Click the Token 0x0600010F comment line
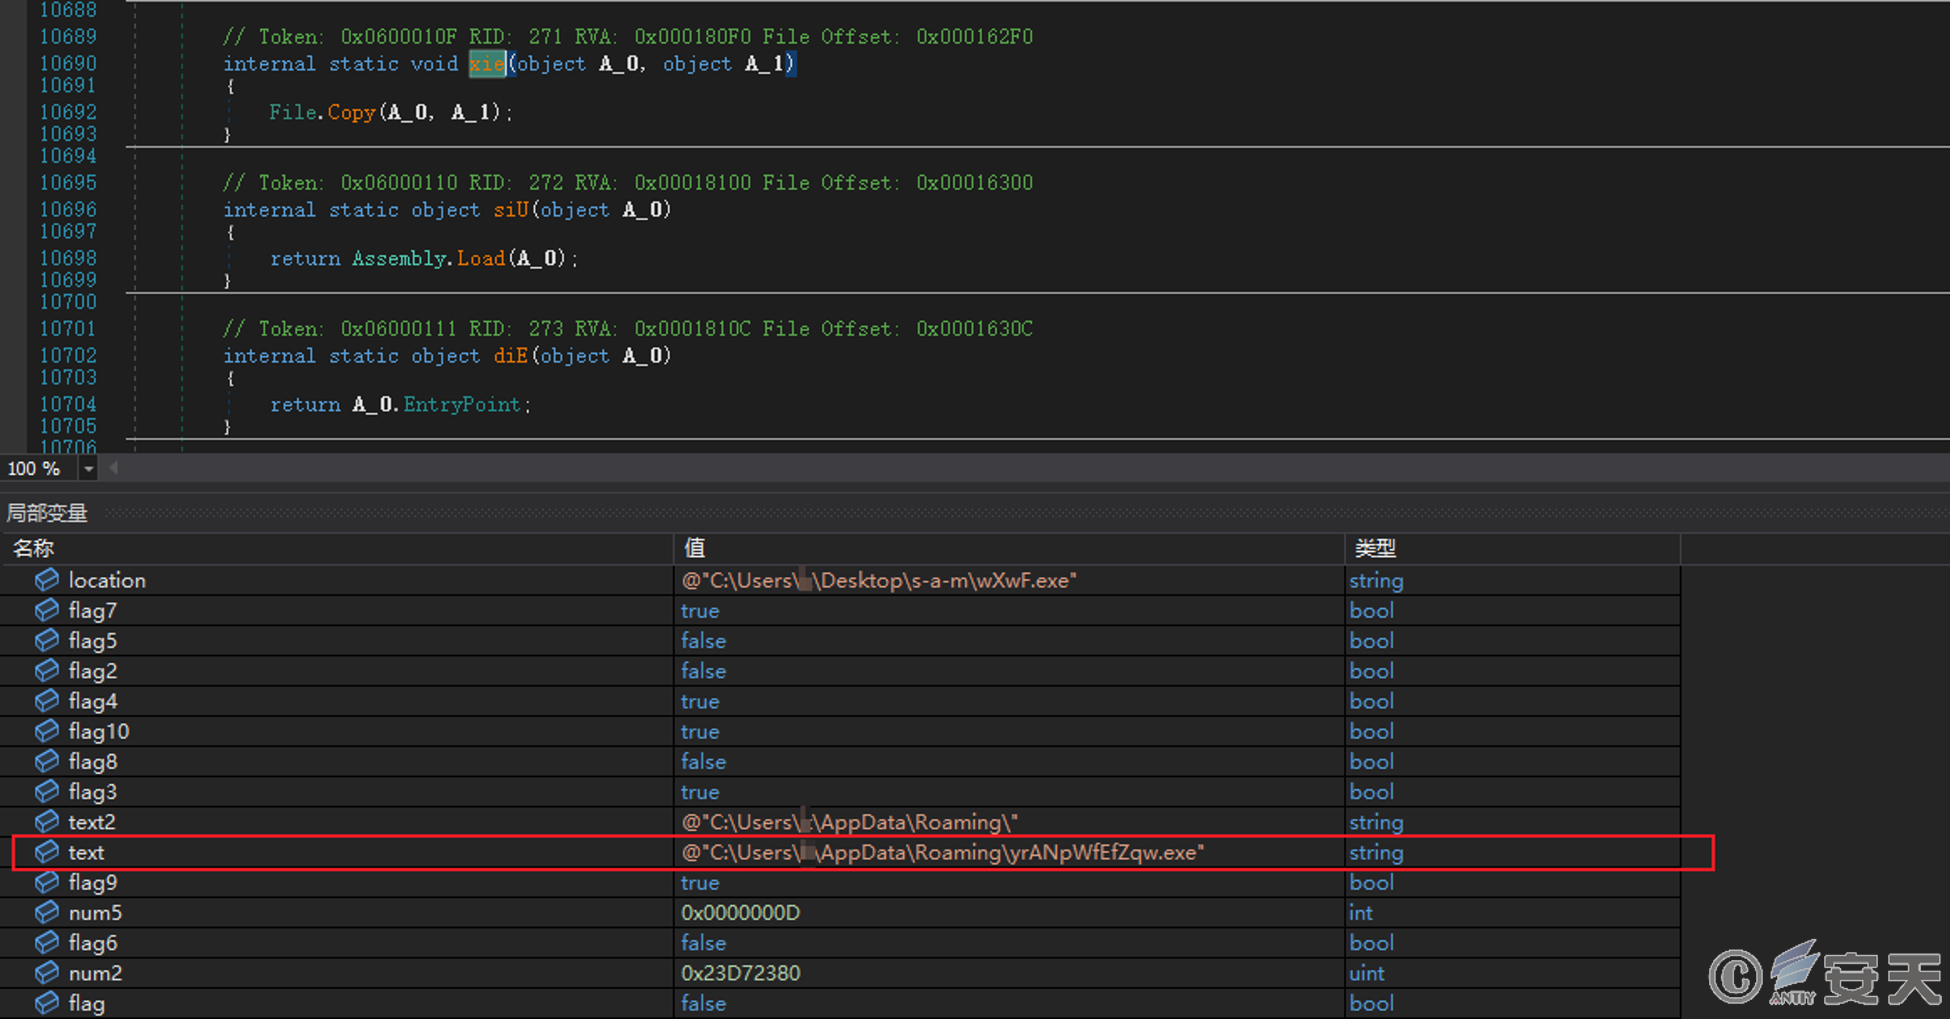 click(628, 37)
